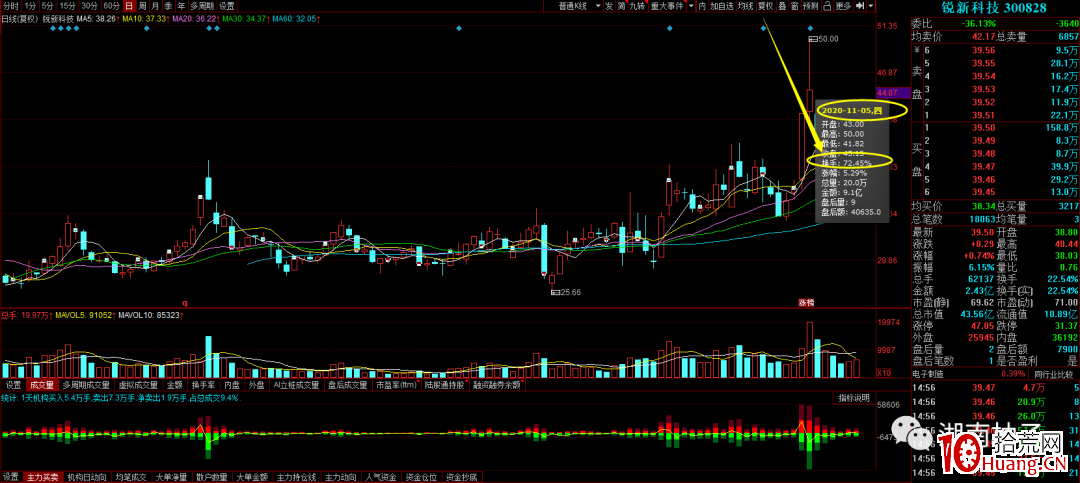This screenshot has width=1080, height=483.
Task: Select the 内盘 tab
Action: (x=232, y=384)
